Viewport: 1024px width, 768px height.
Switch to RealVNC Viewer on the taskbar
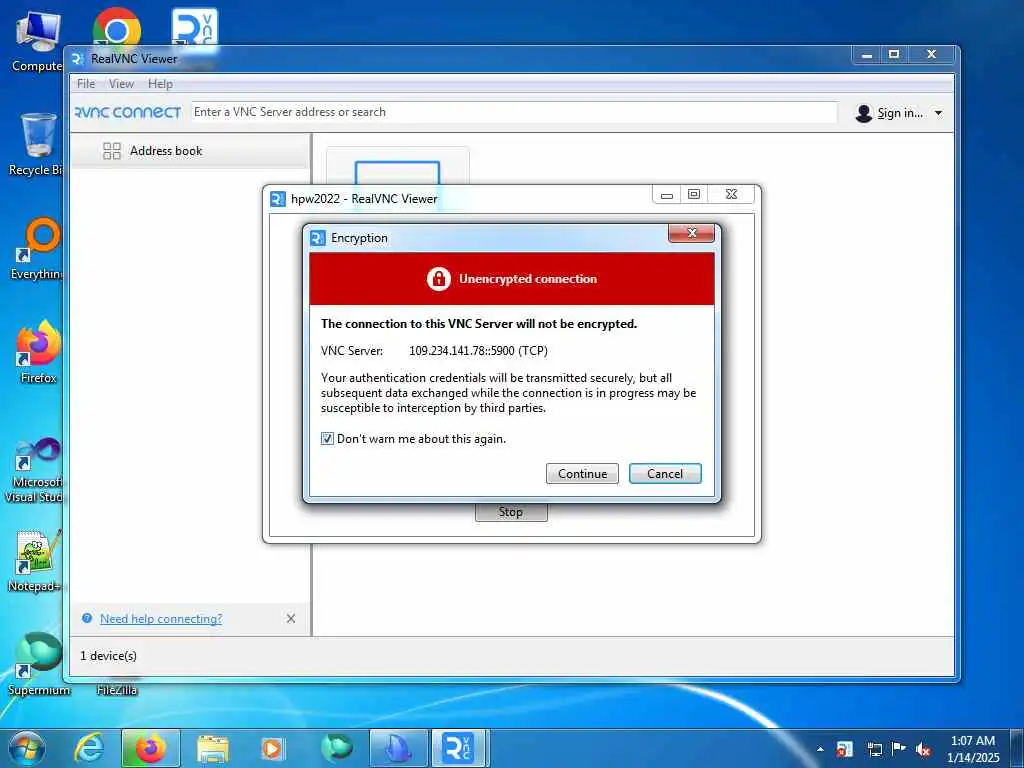click(x=460, y=749)
